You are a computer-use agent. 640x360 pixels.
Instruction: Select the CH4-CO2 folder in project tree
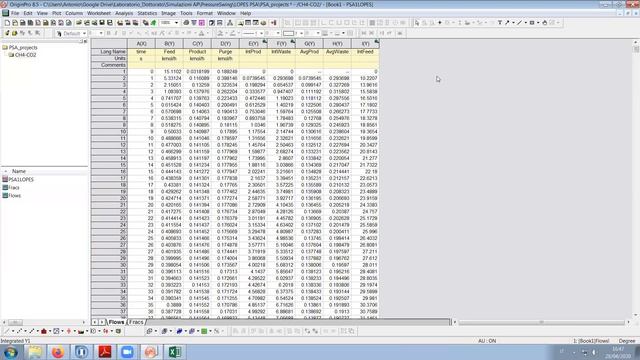tap(25, 55)
